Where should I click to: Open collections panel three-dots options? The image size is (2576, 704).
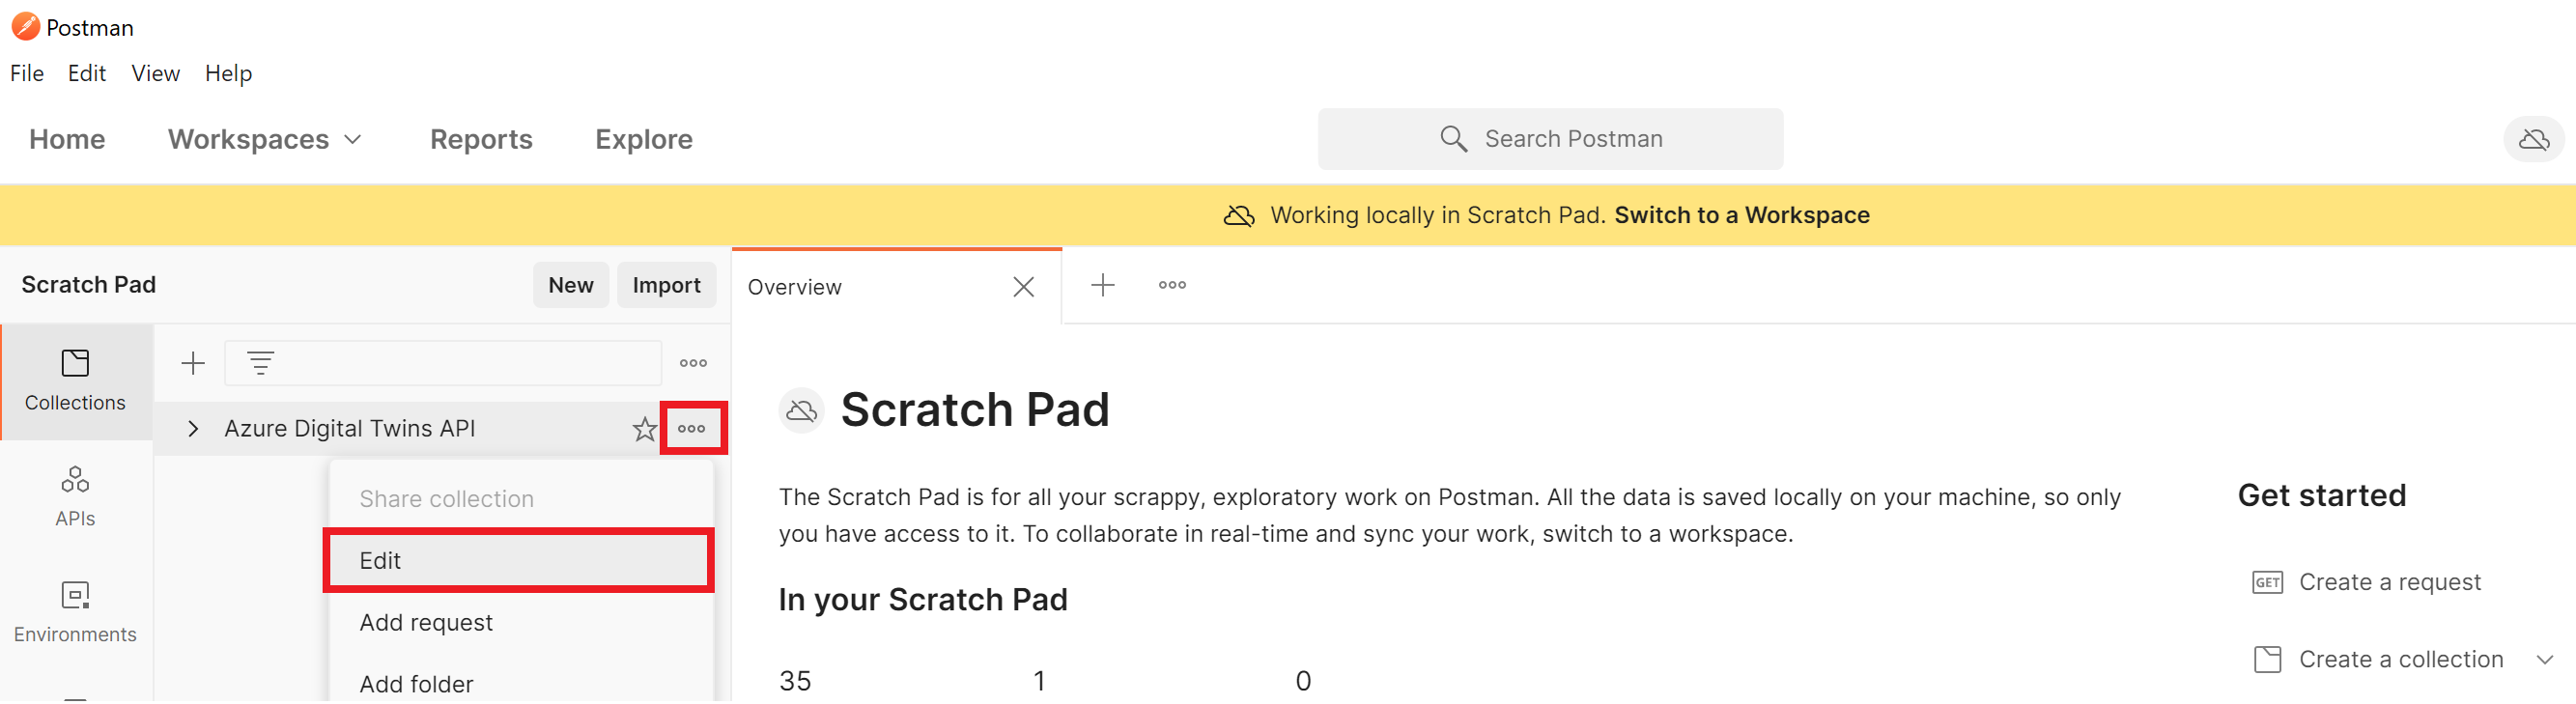point(693,363)
